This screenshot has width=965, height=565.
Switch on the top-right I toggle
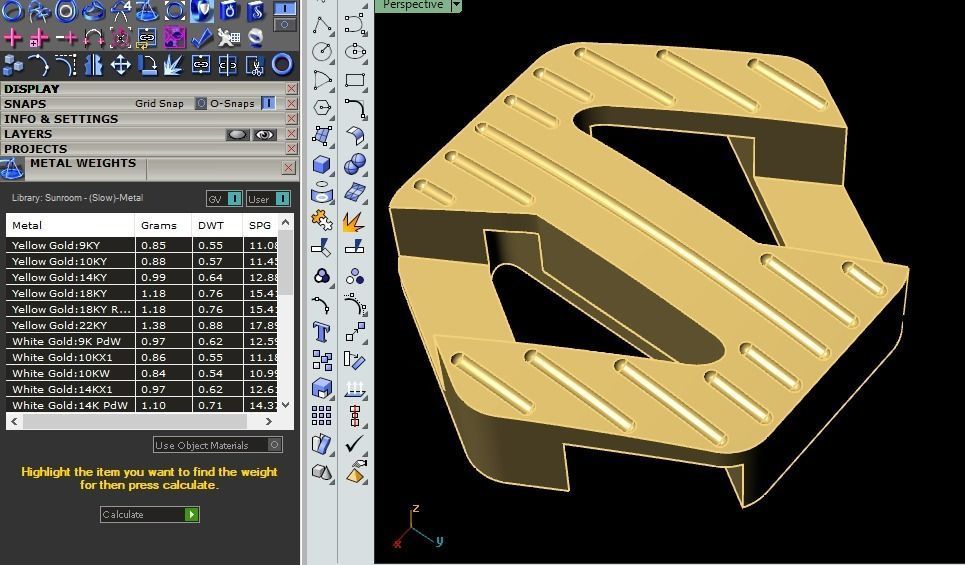pyautogui.click(x=284, y=9)
